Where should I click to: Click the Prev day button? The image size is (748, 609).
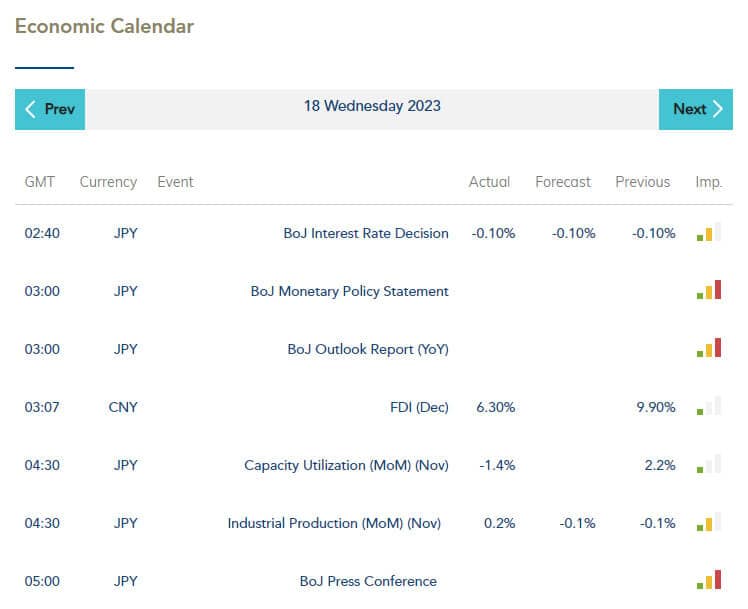[50, 109]
